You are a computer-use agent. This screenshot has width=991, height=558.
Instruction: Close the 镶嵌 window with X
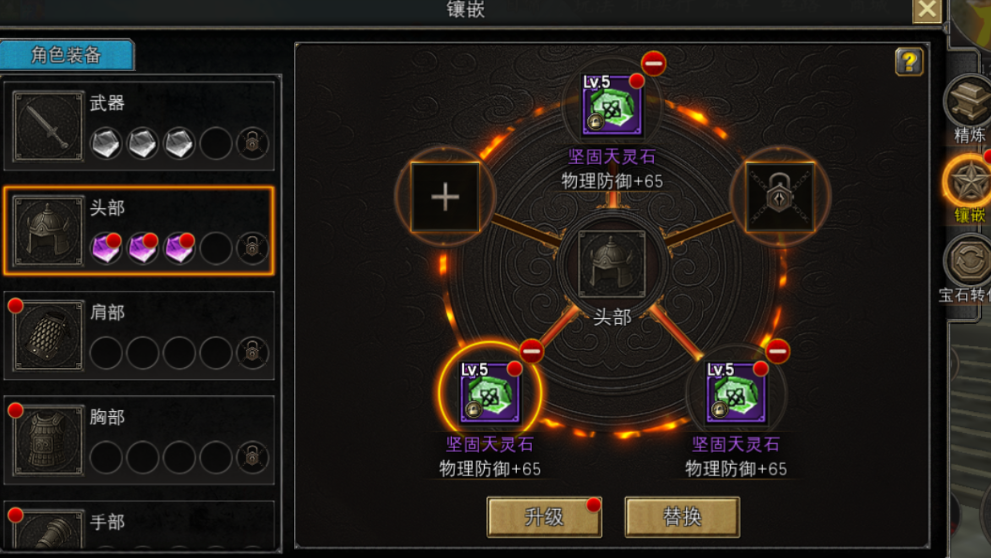click(x=927, y=10)
